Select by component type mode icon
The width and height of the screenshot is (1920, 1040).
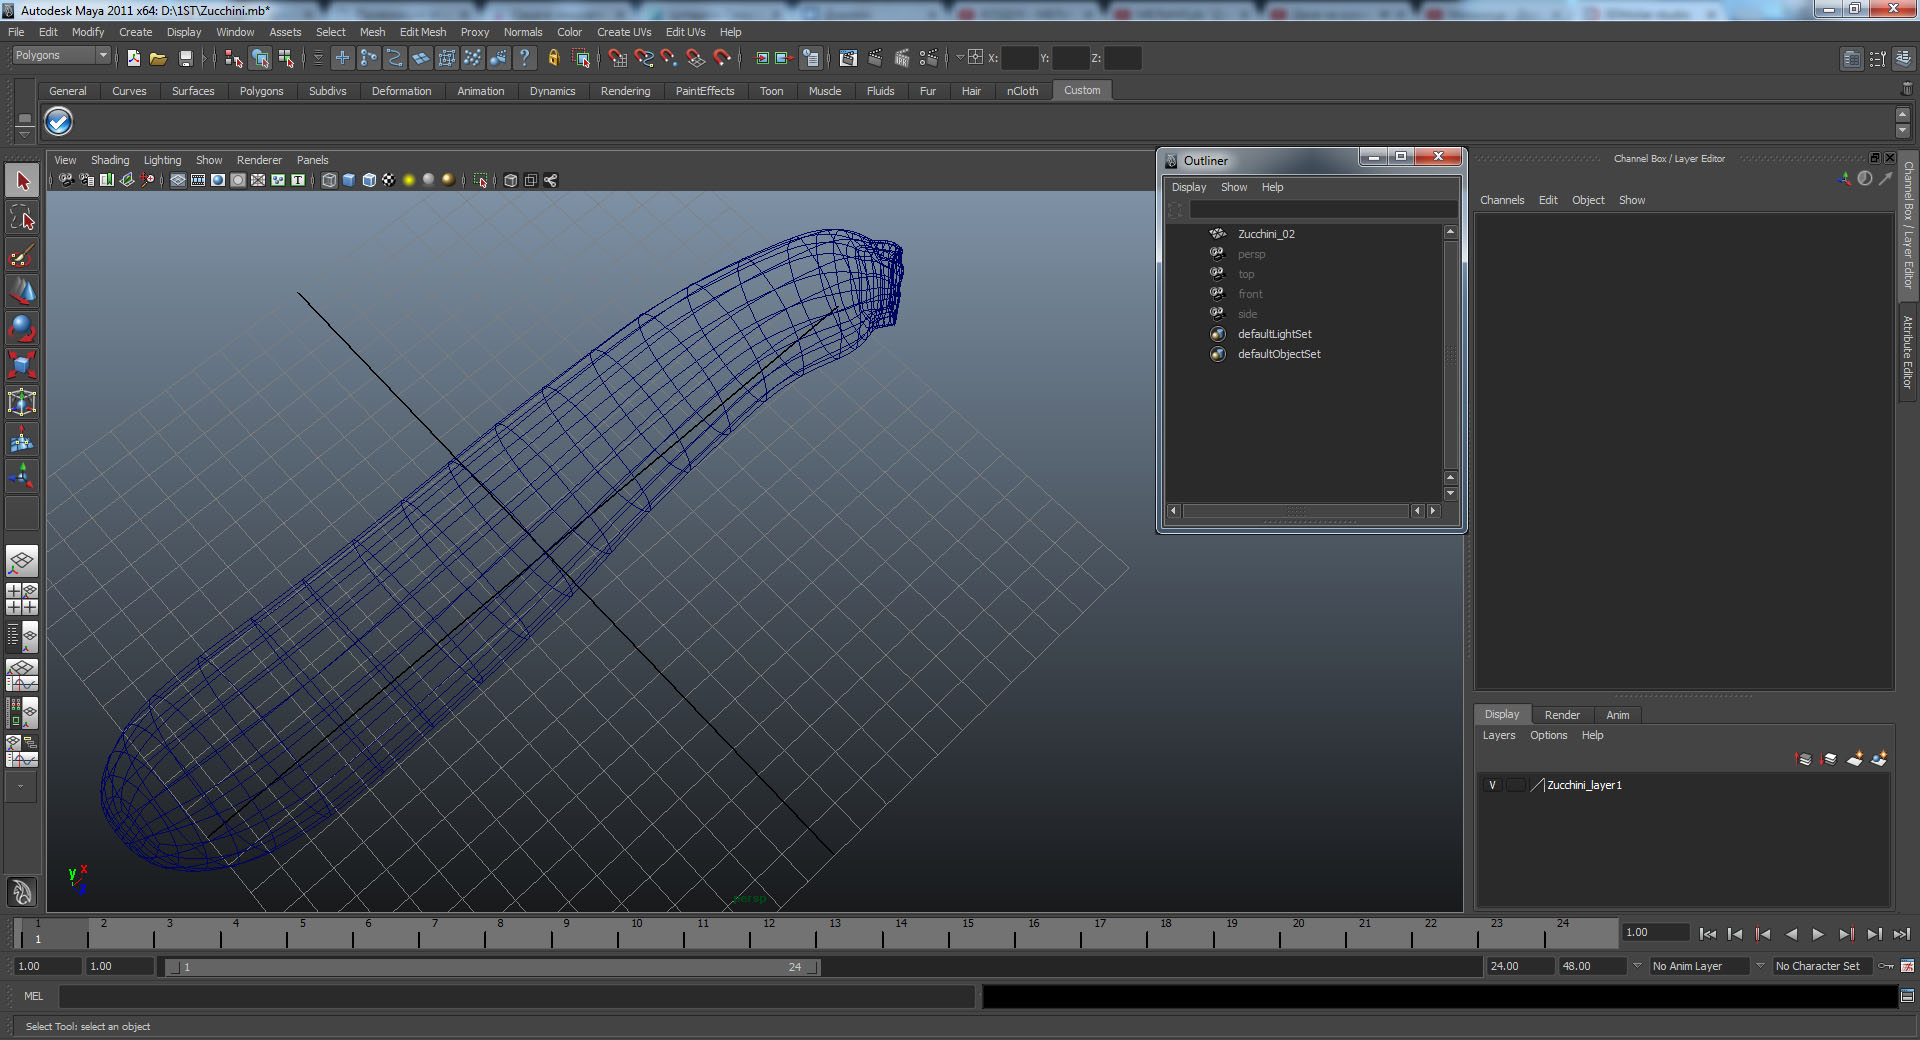(286, 58)
